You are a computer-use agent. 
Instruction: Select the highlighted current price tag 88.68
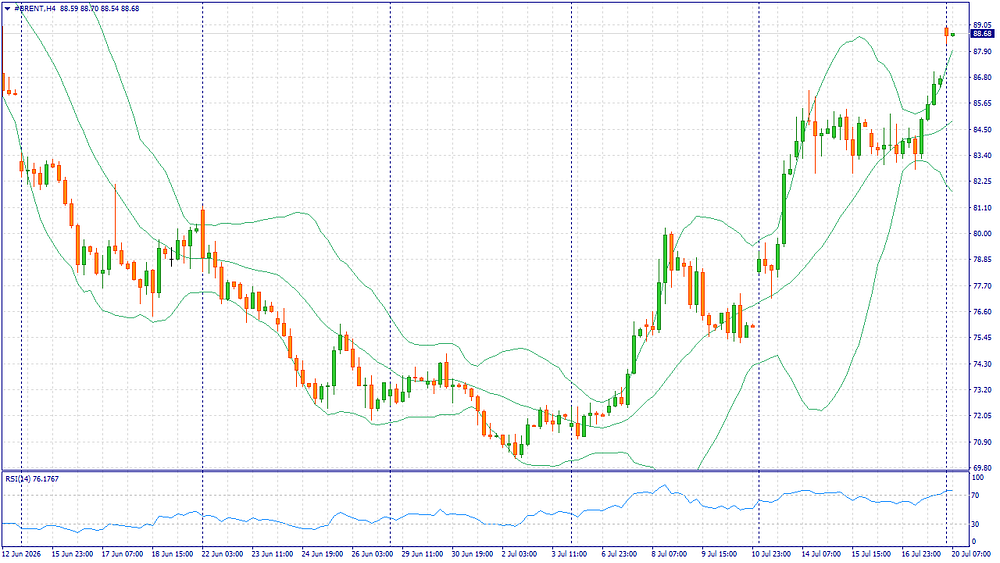pyautogui.click(x=982, y=34)
